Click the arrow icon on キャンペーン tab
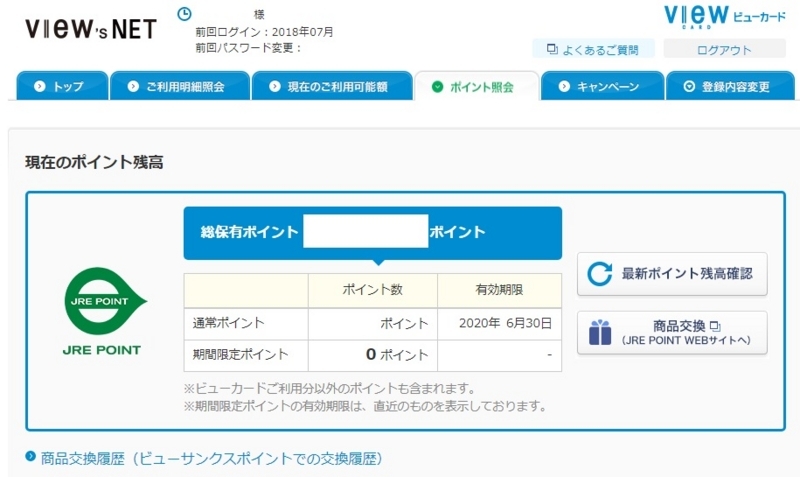Viewport: 800px width, 477px height. (564, 87)
